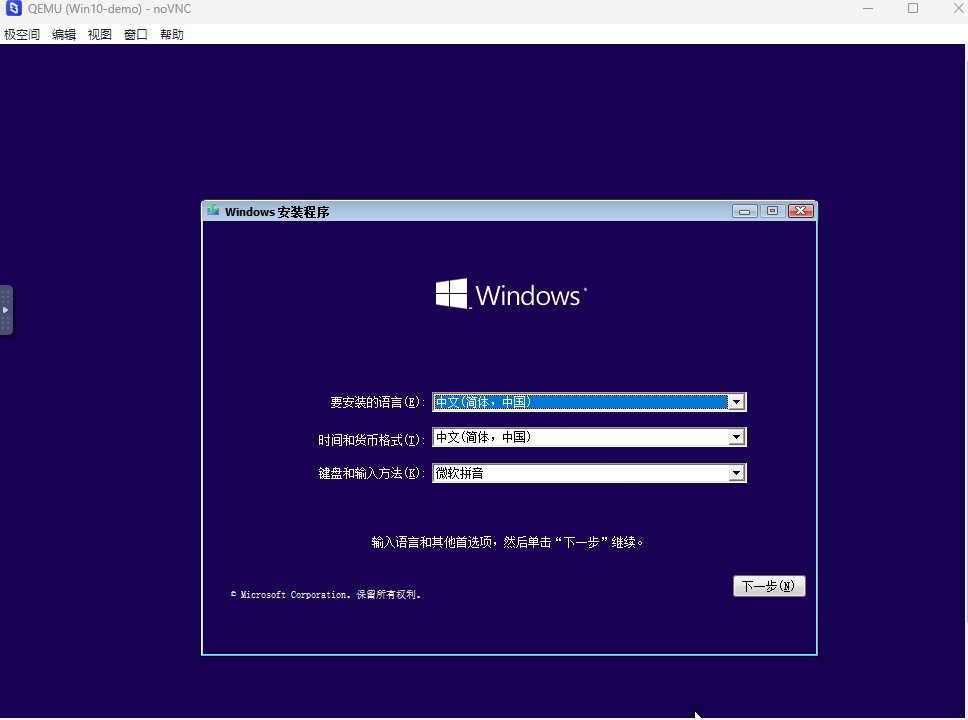Screen dimensions: 968x720
Task: Expand the noVNC control bar handle on left edge
Action: (6, 310)
